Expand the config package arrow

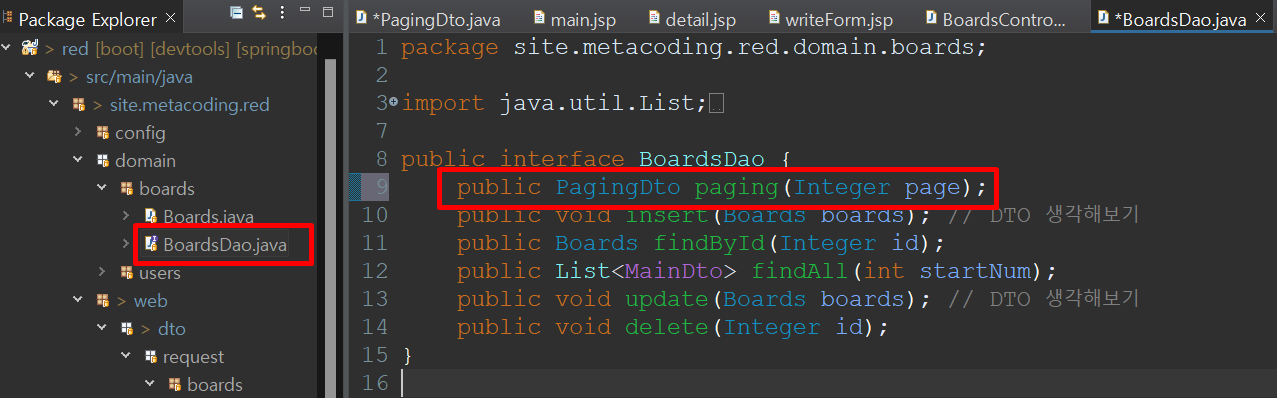(x=79, y=132)
